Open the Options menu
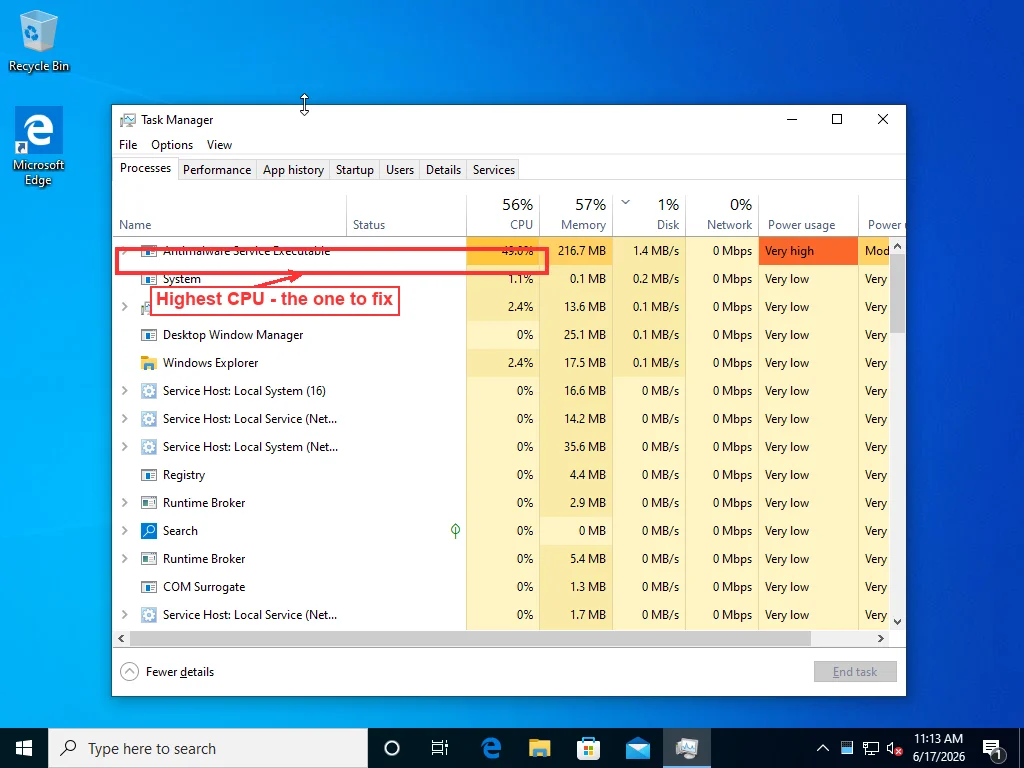Screen dimensions: 1024x768 click(x=172, y=145)
